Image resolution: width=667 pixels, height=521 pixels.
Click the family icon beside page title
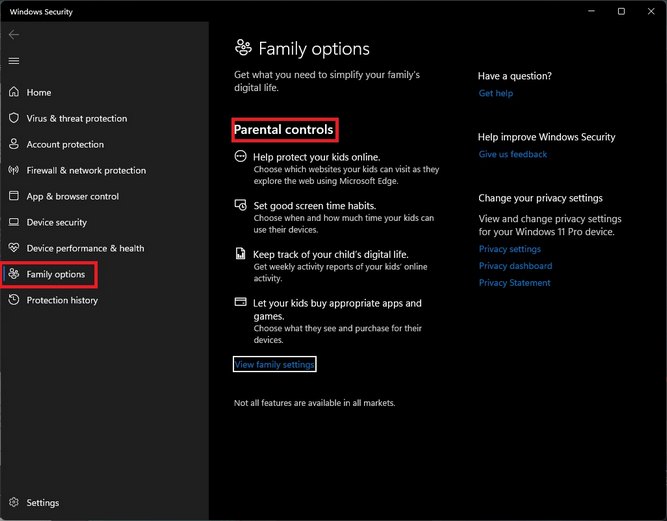(x=243, y=48)
